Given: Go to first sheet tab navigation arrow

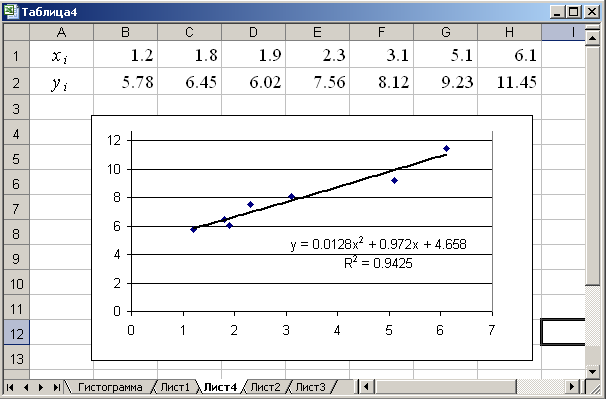Looking at the screenshot, I should click(x=10, y=387).
